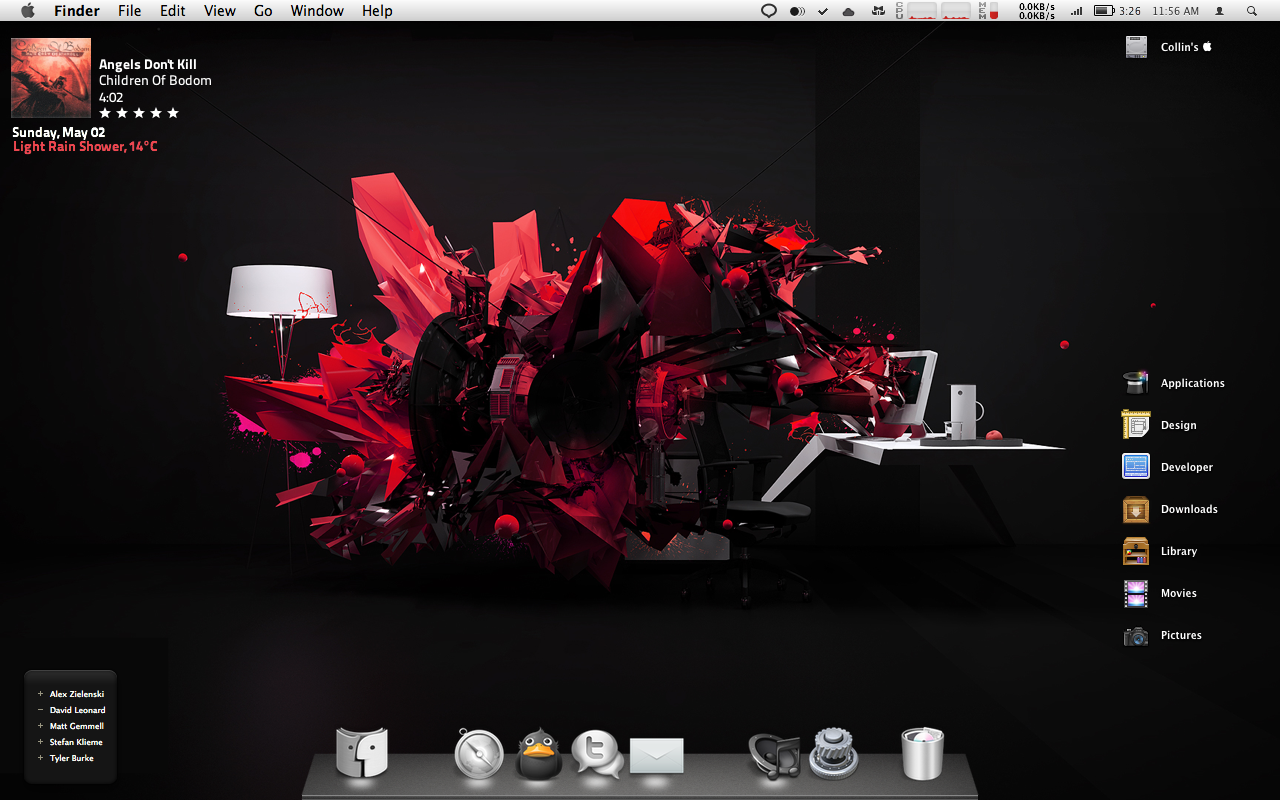Open the Help menu
Screen dimensions: 1280x800
pos(377,11)
